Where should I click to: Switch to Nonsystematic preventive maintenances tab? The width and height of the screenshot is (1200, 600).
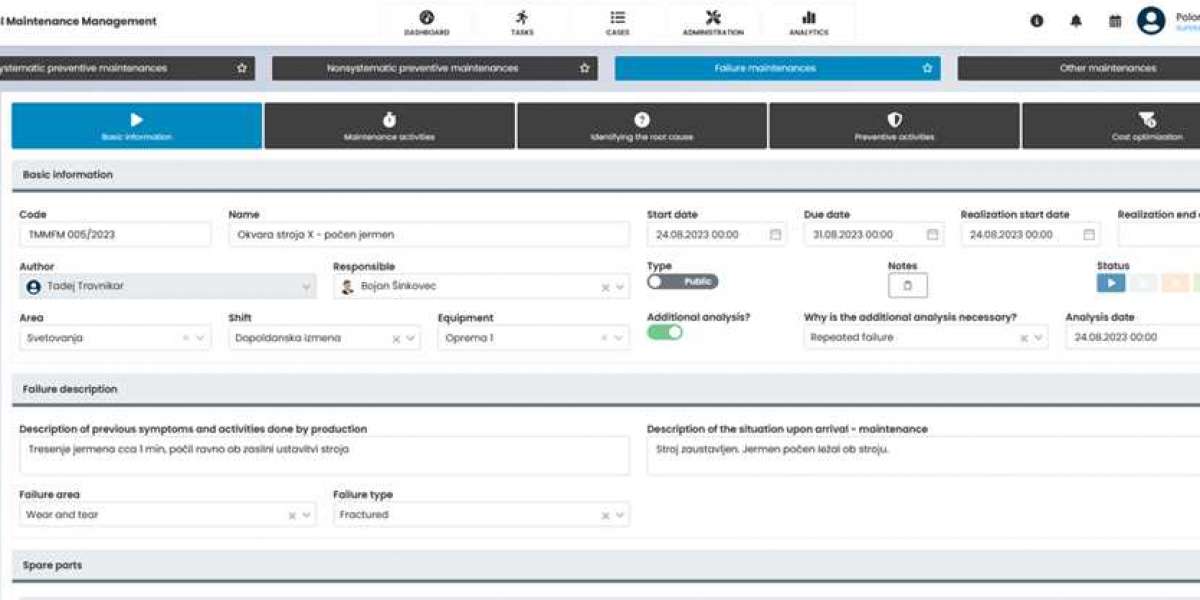pos(435,68)
